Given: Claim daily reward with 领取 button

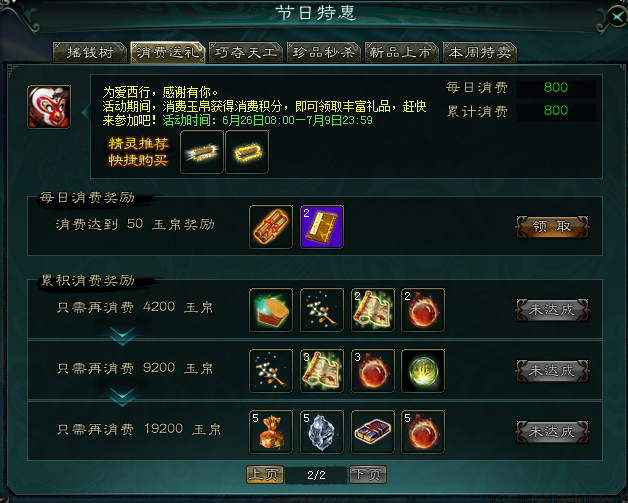Looking at the screenshot, I should pyautogui.click(x=552, y=227).
